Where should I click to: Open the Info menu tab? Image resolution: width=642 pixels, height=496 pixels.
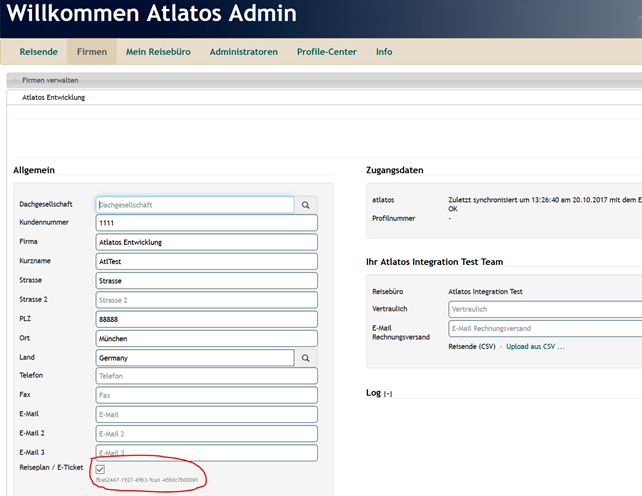tap(384, 52)
